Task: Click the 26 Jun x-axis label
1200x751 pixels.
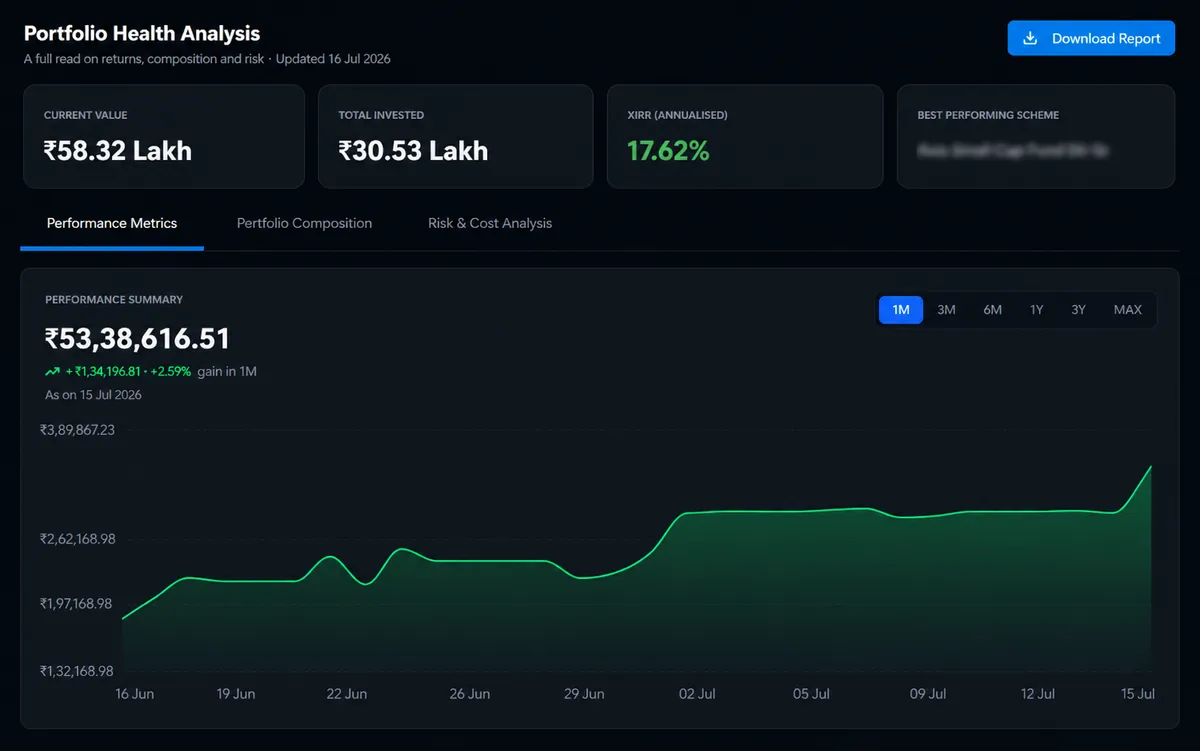Action: pos(470,694)
